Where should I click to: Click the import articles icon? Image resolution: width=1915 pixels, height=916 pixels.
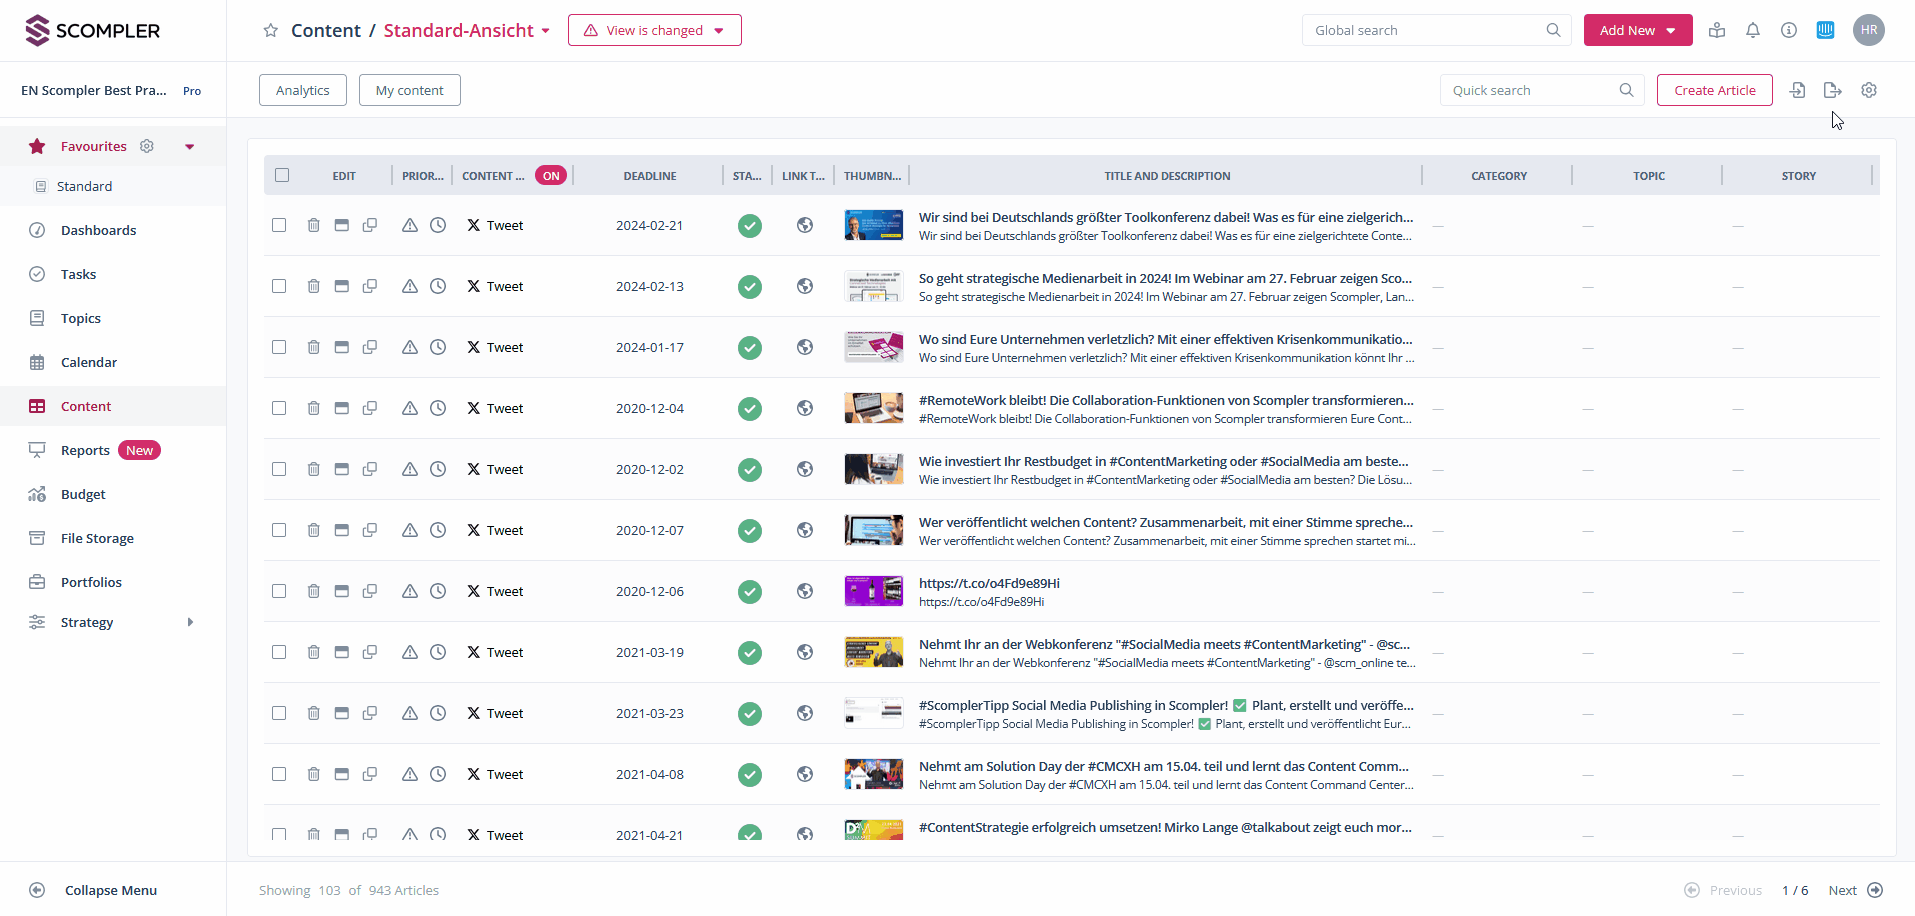click(1797, 90)
